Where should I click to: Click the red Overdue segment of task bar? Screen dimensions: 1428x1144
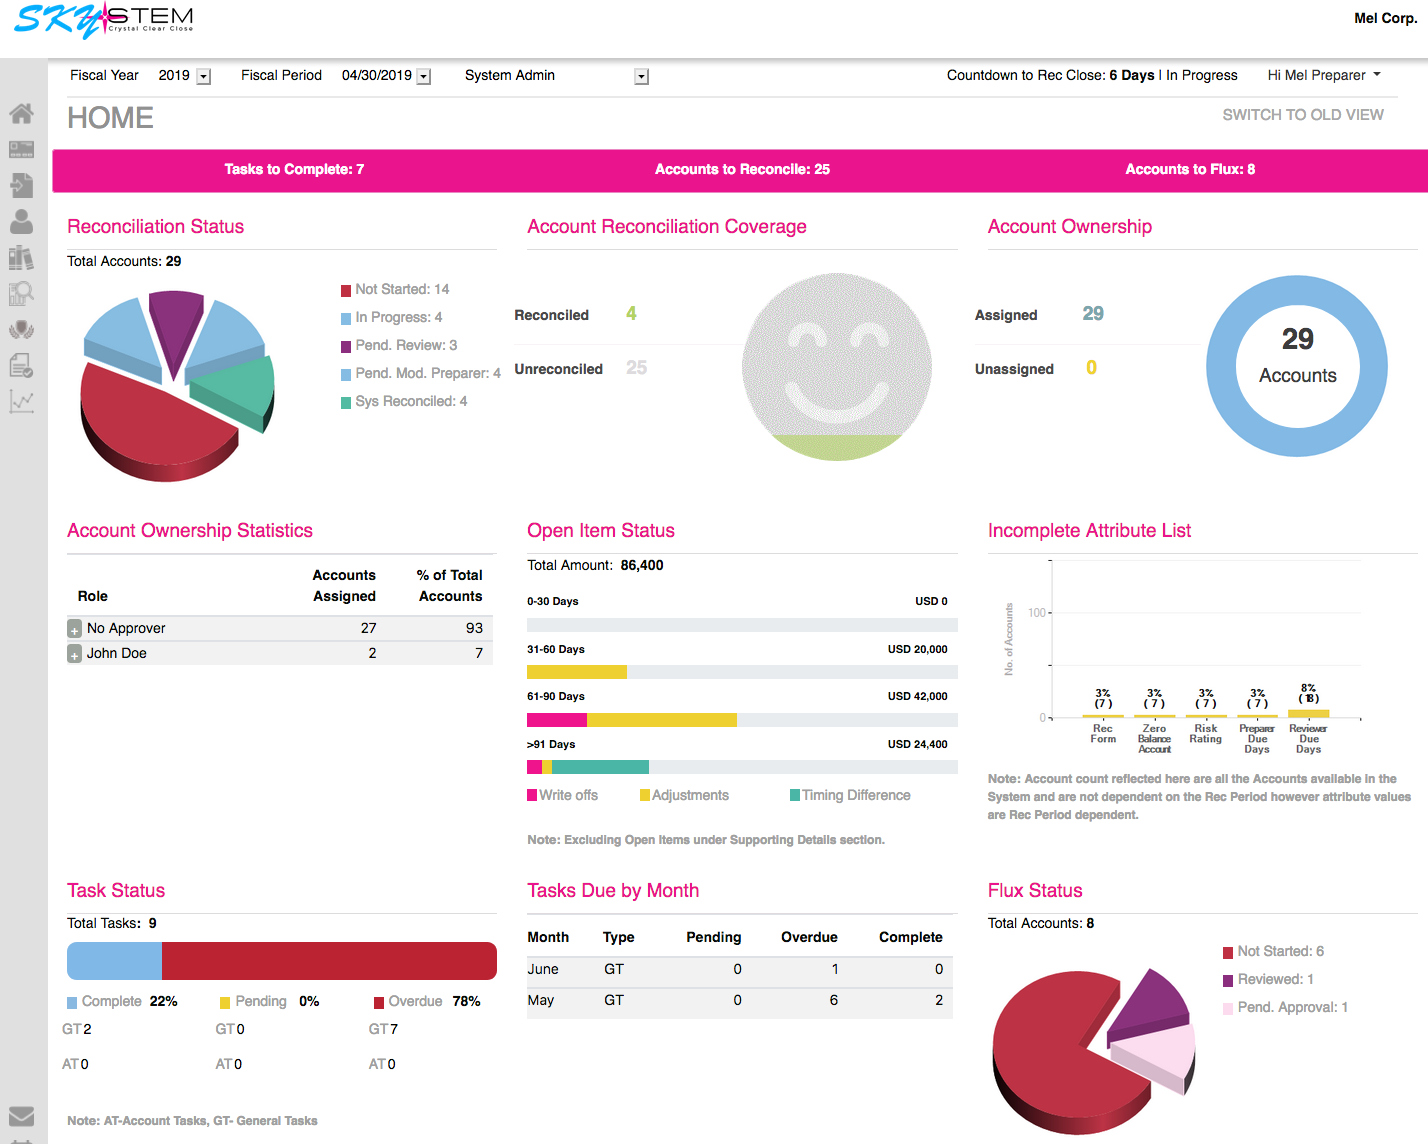[x=329, y=961]
